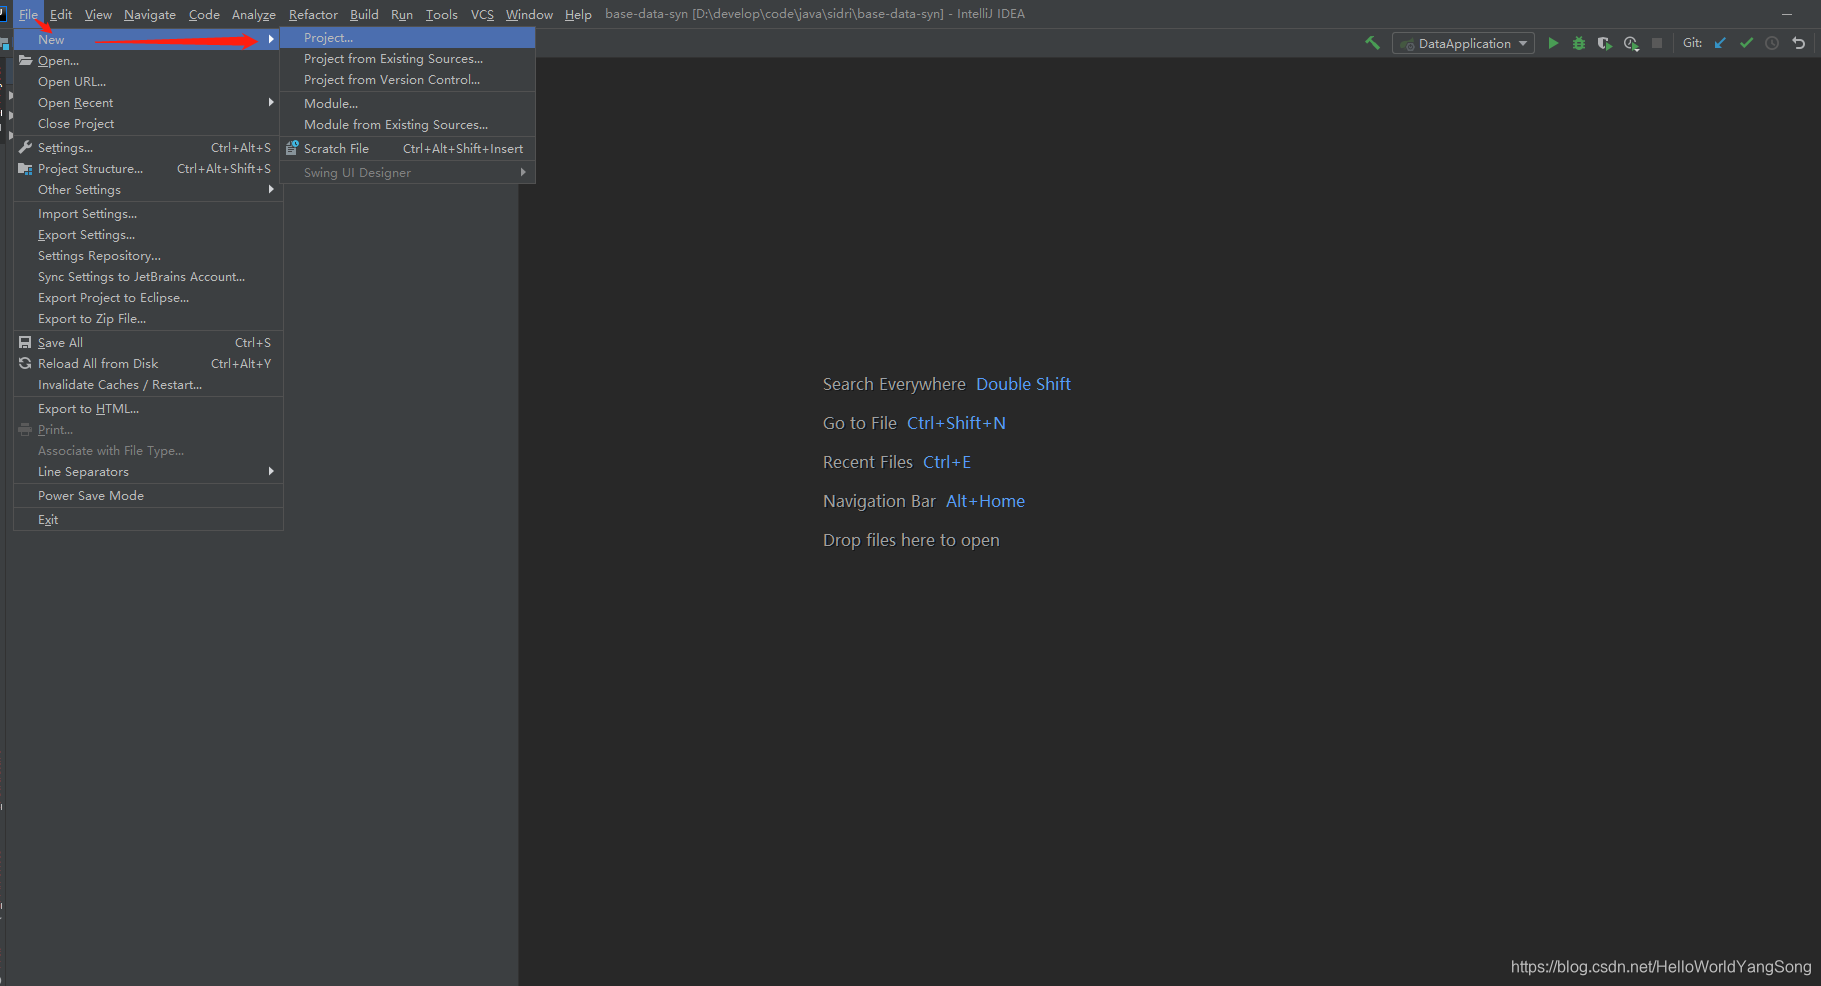Select Close Project menu entry
The image size is (1821, 986).
[x=148, y=123]
